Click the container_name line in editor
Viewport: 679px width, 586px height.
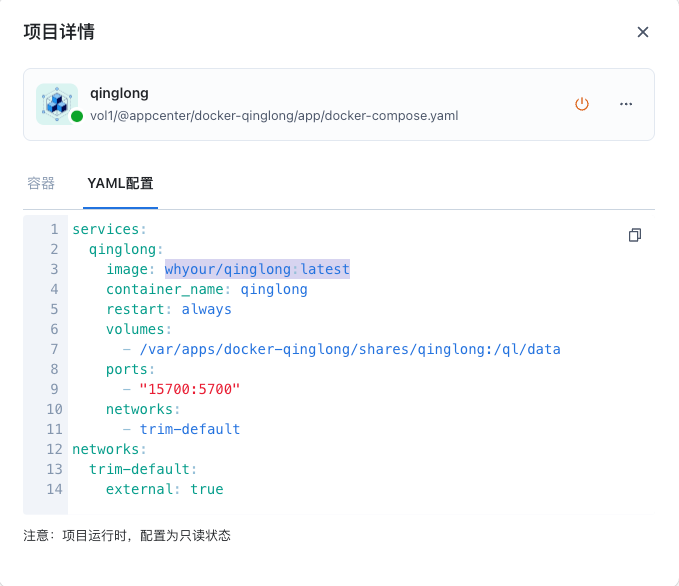pyautogui.click(x=206, y=289)
